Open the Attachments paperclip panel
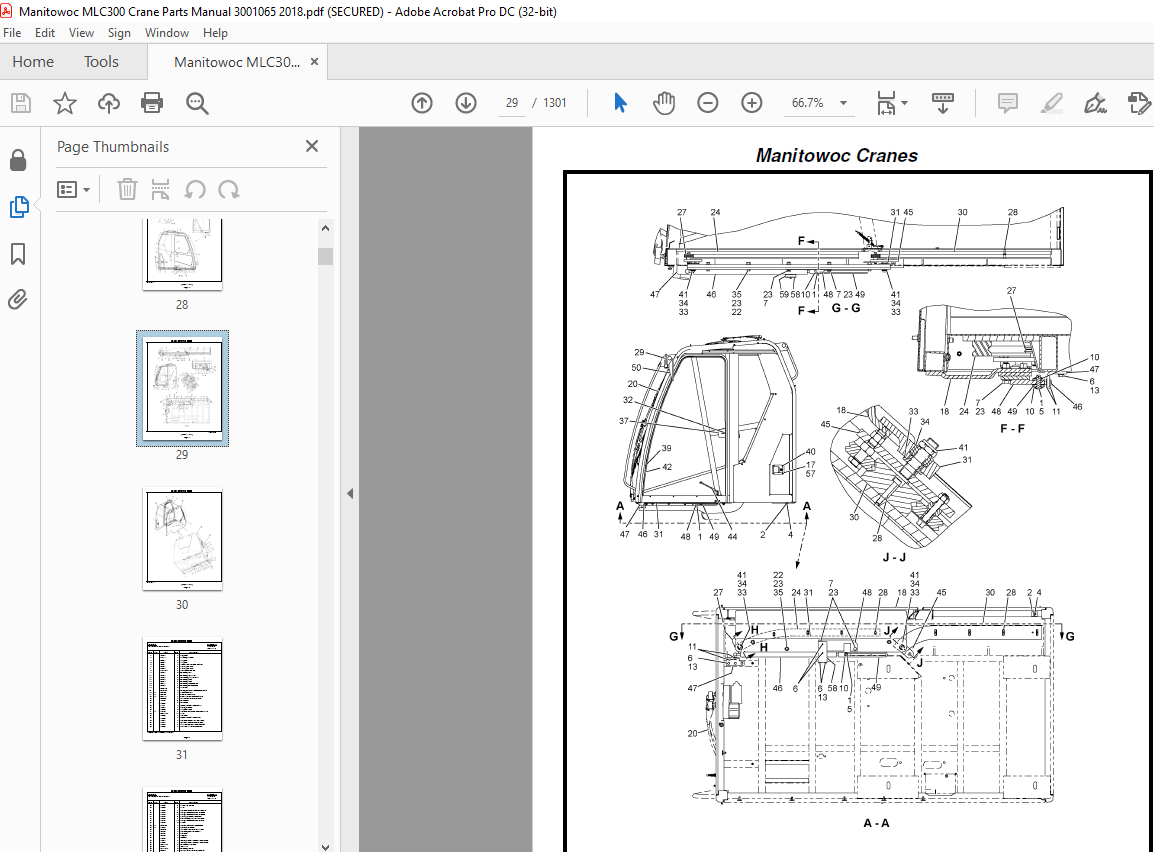The width and height of the screenshot is (1154, 852). pos(18,299)
